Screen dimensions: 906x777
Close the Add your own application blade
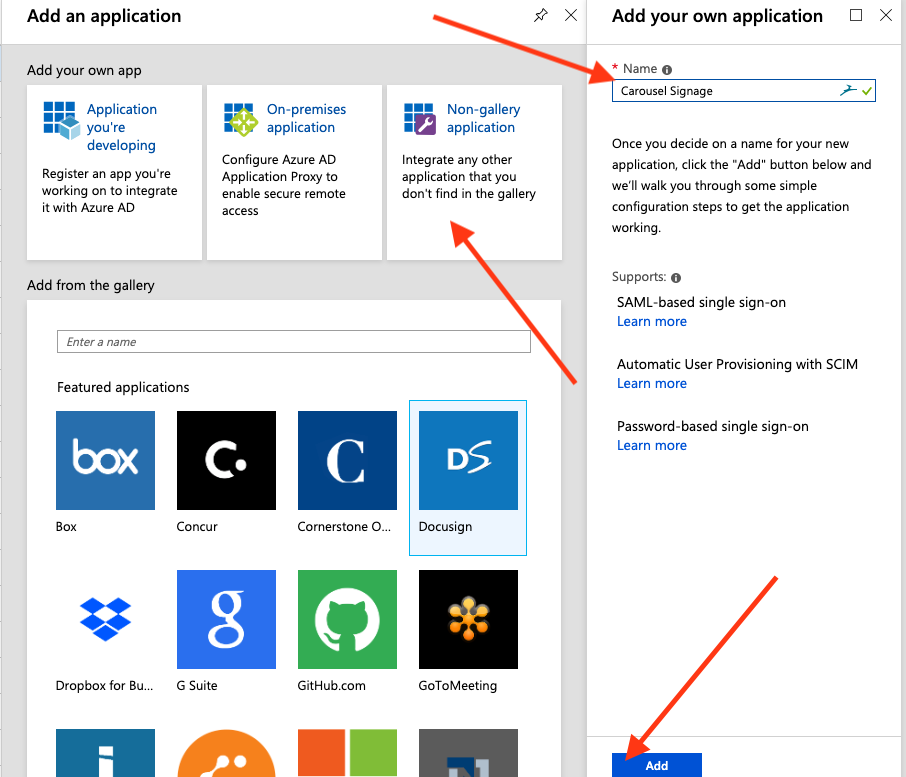(x=886, y=15)
